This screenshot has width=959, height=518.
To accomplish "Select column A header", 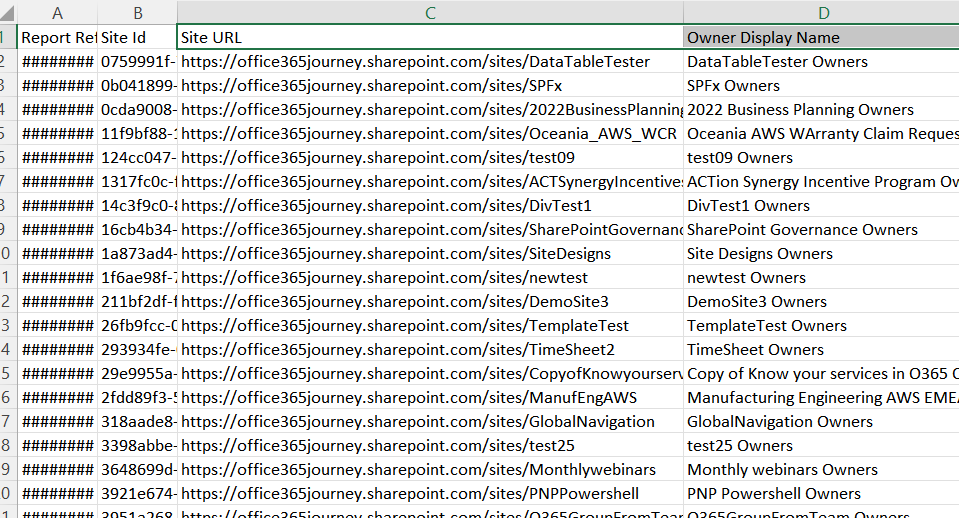I will click(57, 13).
